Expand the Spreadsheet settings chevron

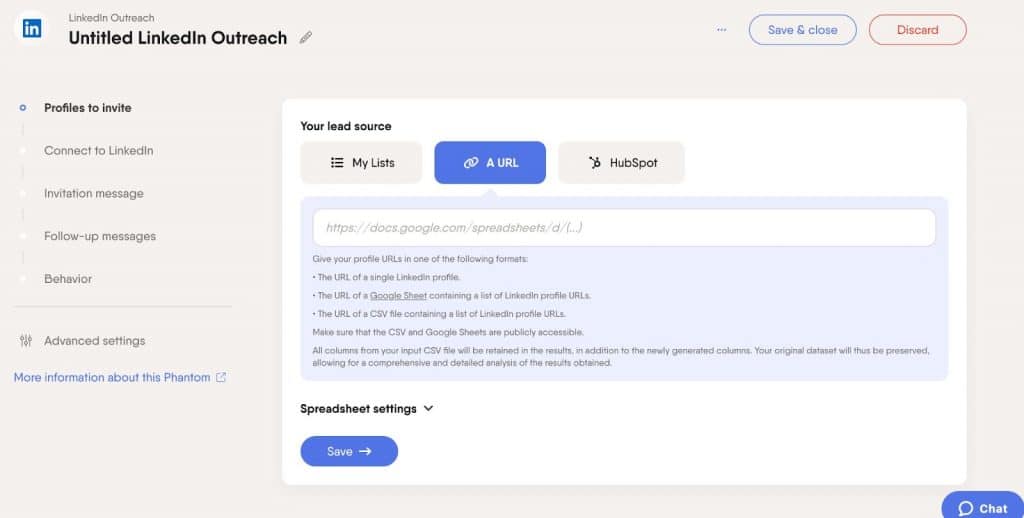[428, 408]
